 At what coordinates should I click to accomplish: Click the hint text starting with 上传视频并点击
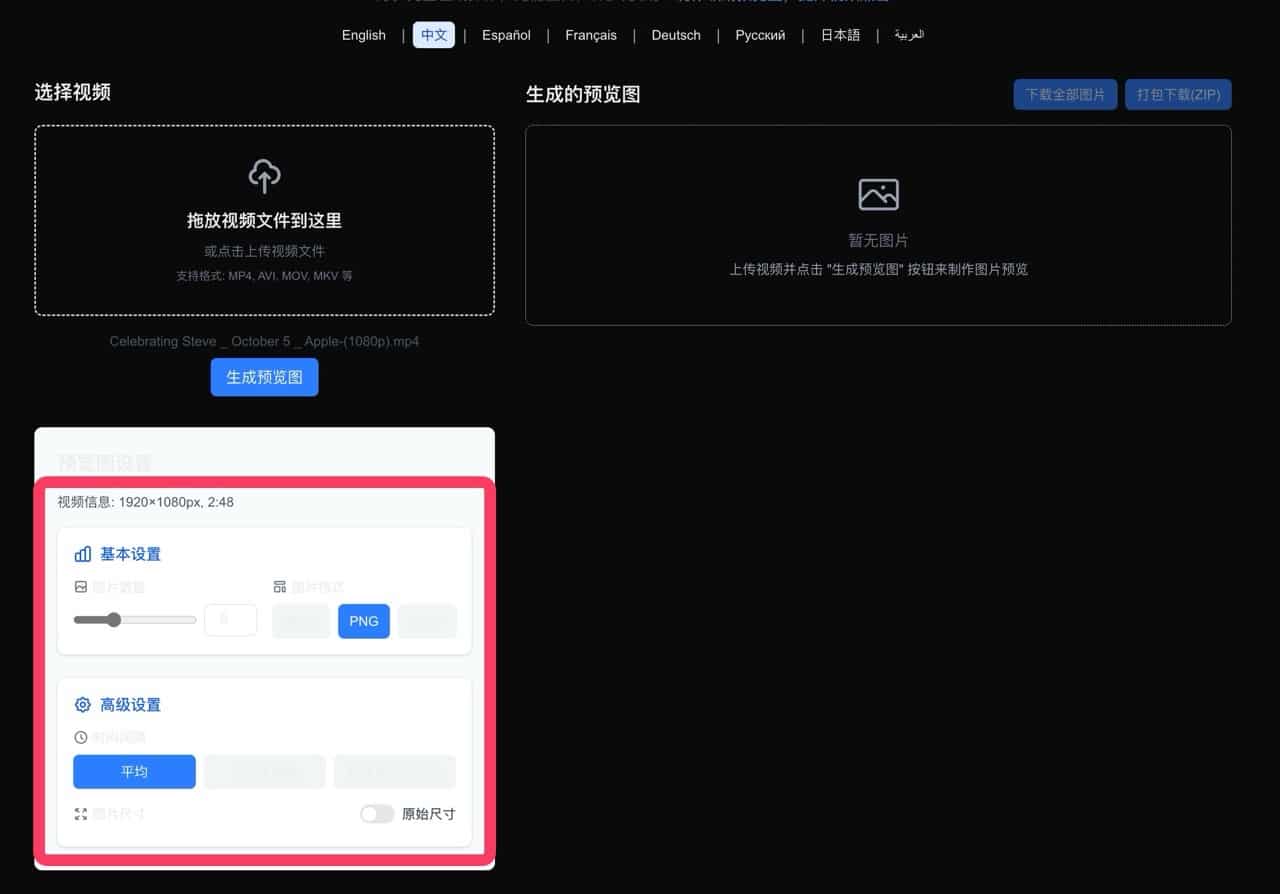[x=878, y=269]
